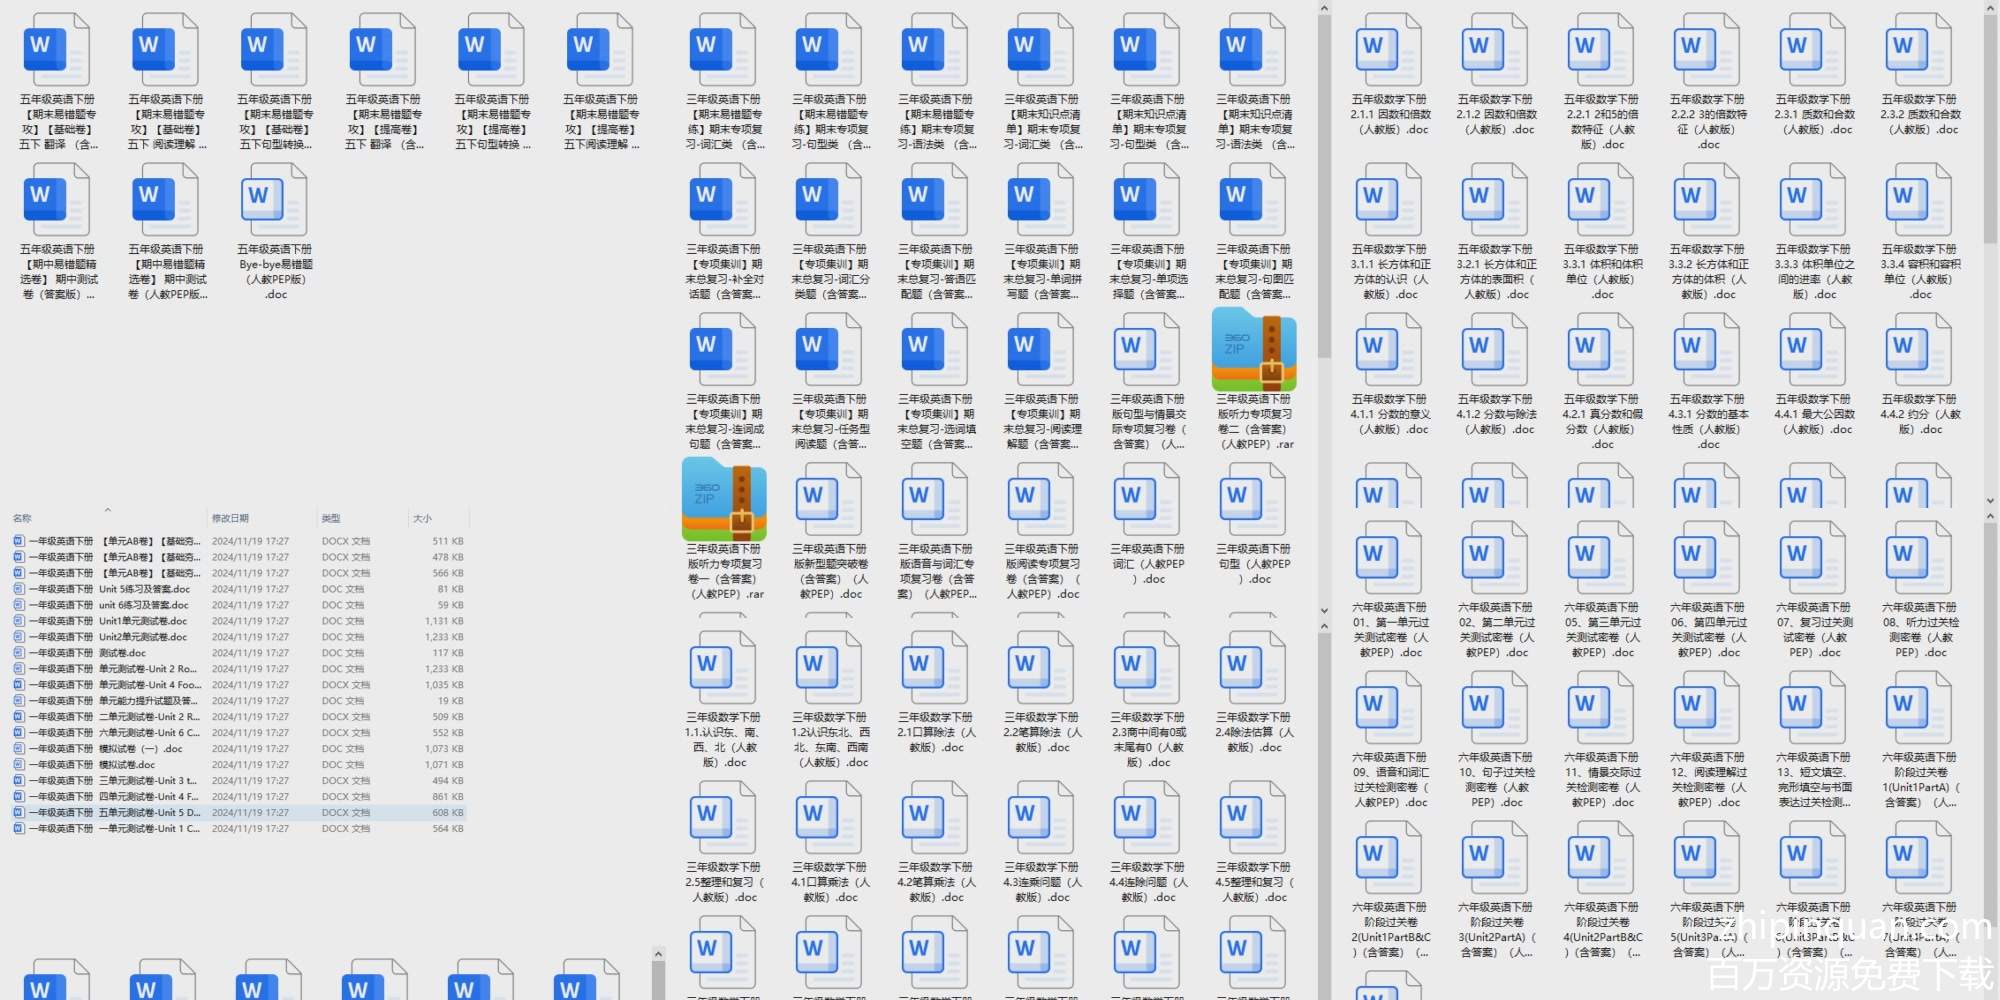Viewport: 2000px width, 1000px height.
Task: Open the 听力专项复习卷二 .rar archive
Action: click(1254, 351)
